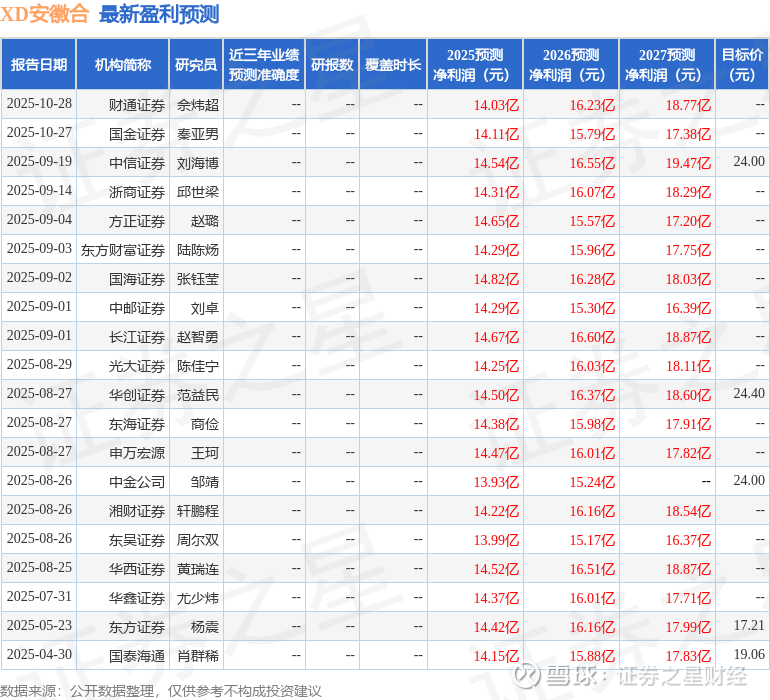Click the 13.93亿 profit value
Image resolution: width=770 pixels, height=700 pixels.
pyautogui.click(x=496, y=481)
